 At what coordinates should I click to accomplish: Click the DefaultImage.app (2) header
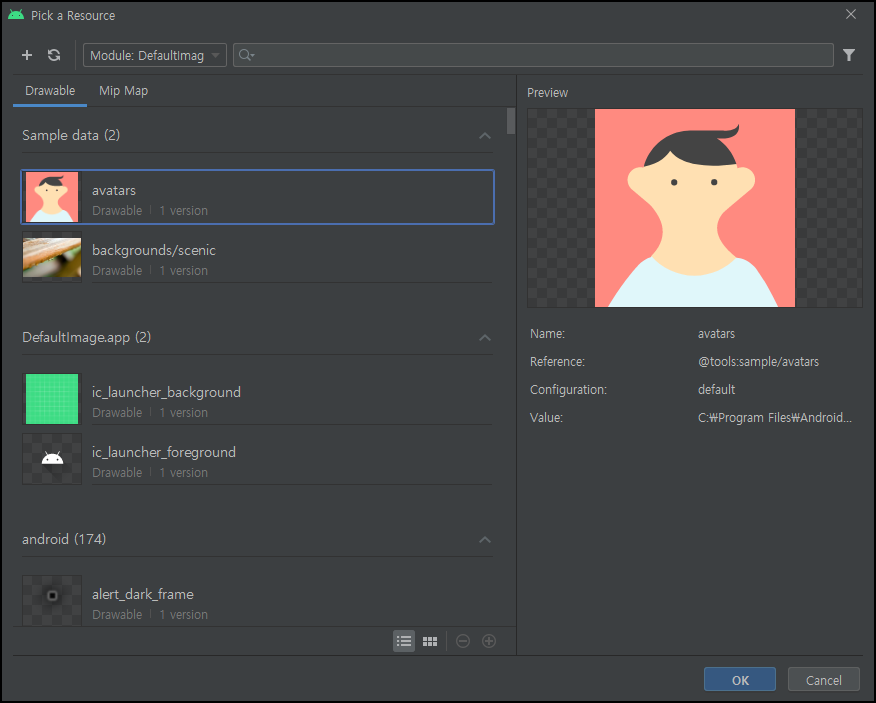point(87,337)
